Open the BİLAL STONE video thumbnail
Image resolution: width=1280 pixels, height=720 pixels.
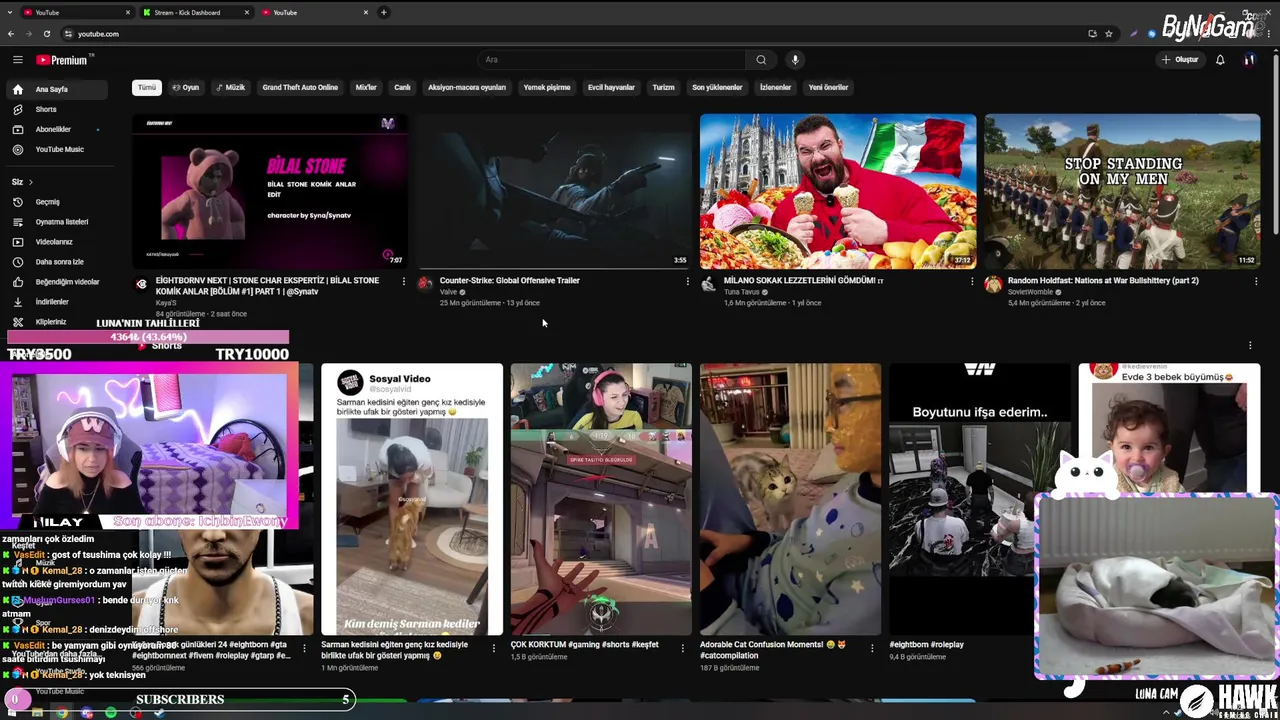pos(270,191)
